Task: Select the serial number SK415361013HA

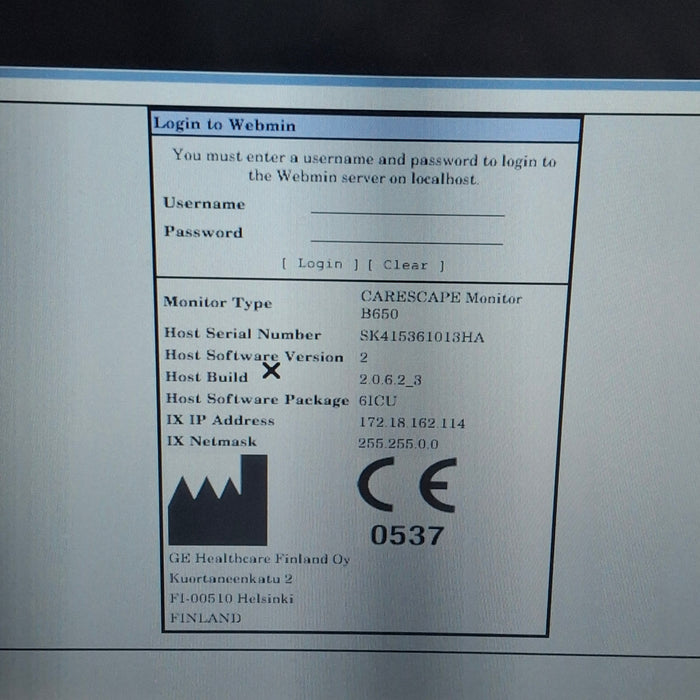Action: [421, 337]
